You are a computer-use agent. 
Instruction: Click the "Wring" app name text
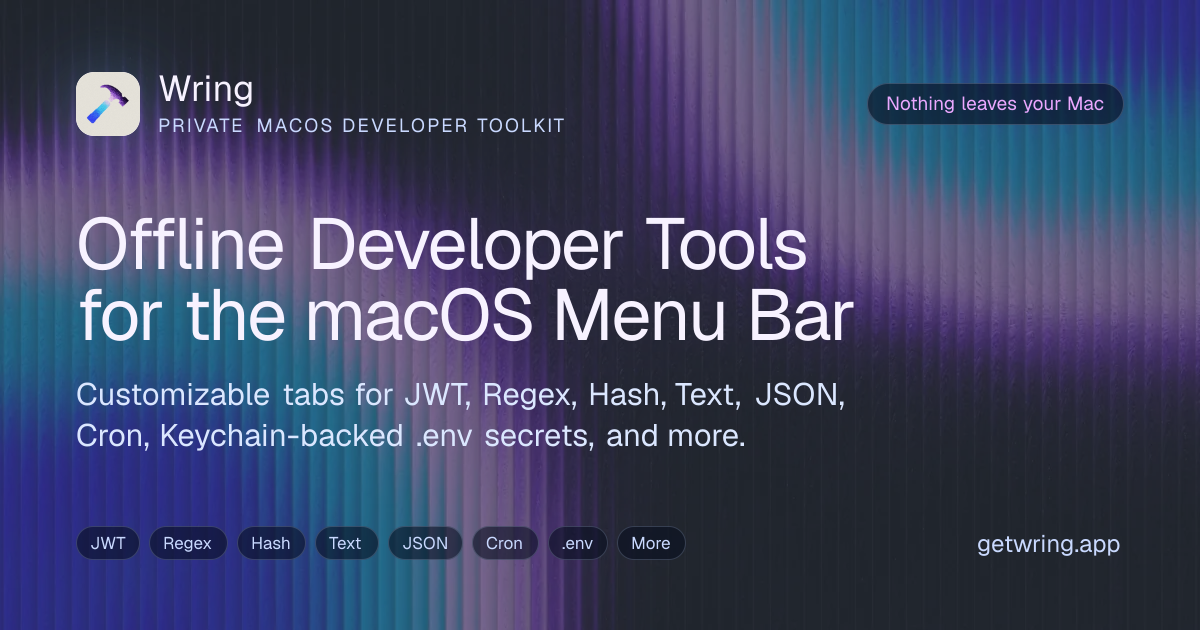pos(206,90)
